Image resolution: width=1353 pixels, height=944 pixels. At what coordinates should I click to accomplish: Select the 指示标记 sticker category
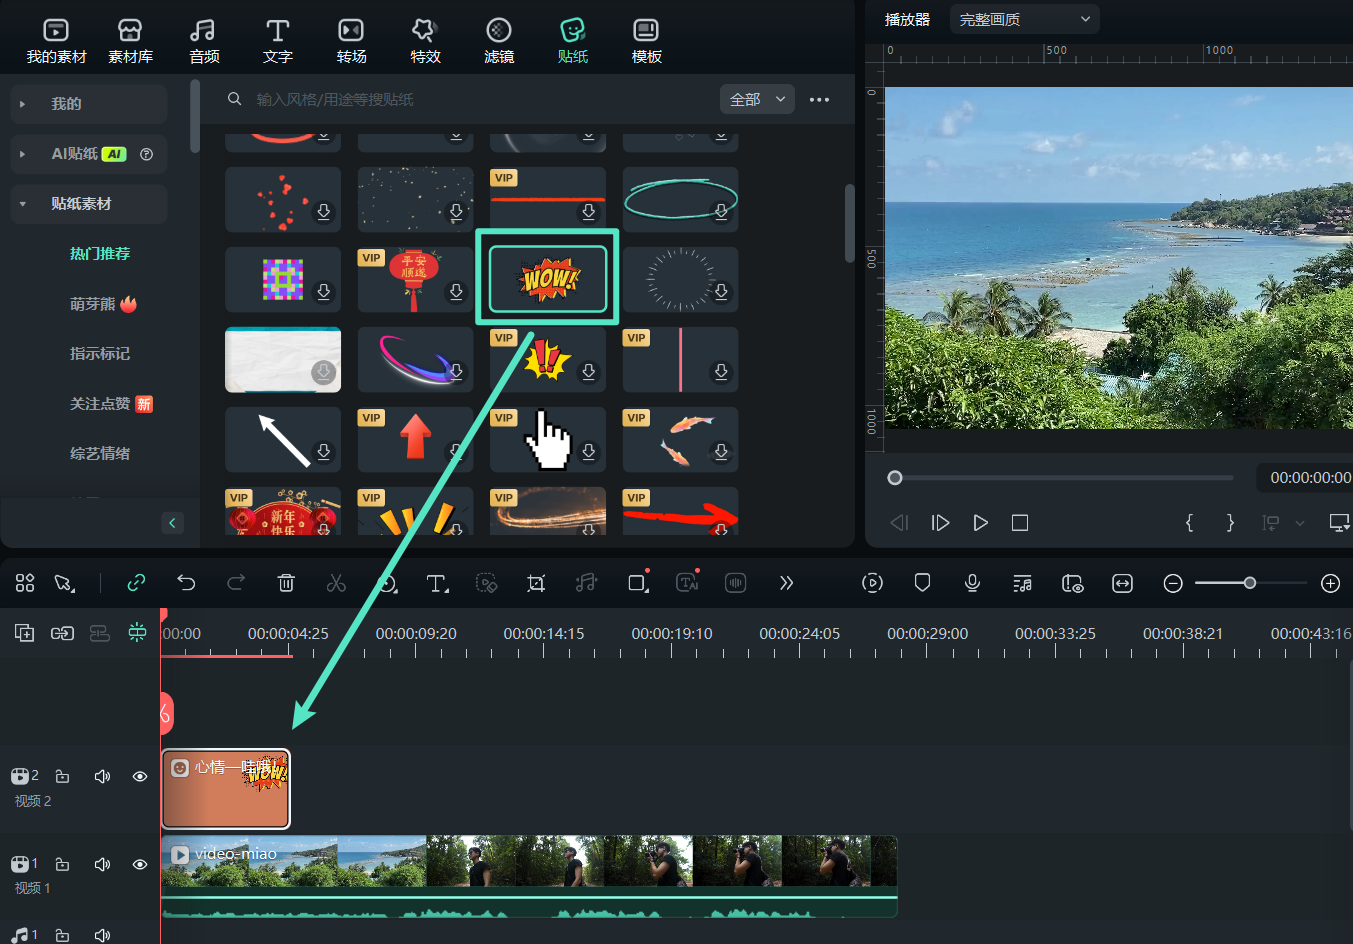(100, 354)
